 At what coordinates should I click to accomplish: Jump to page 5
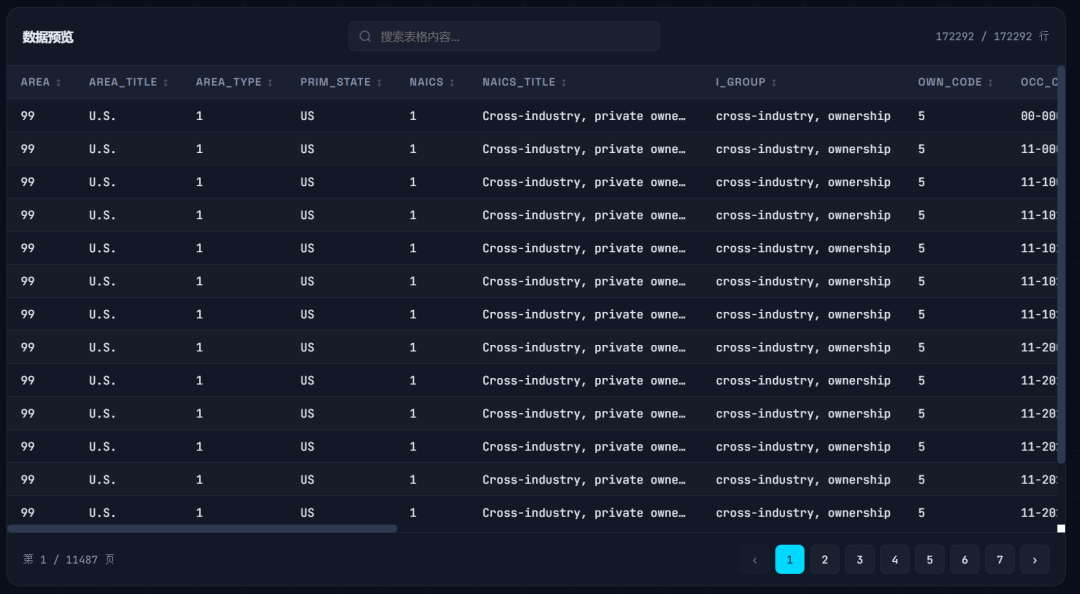point(929,560)
